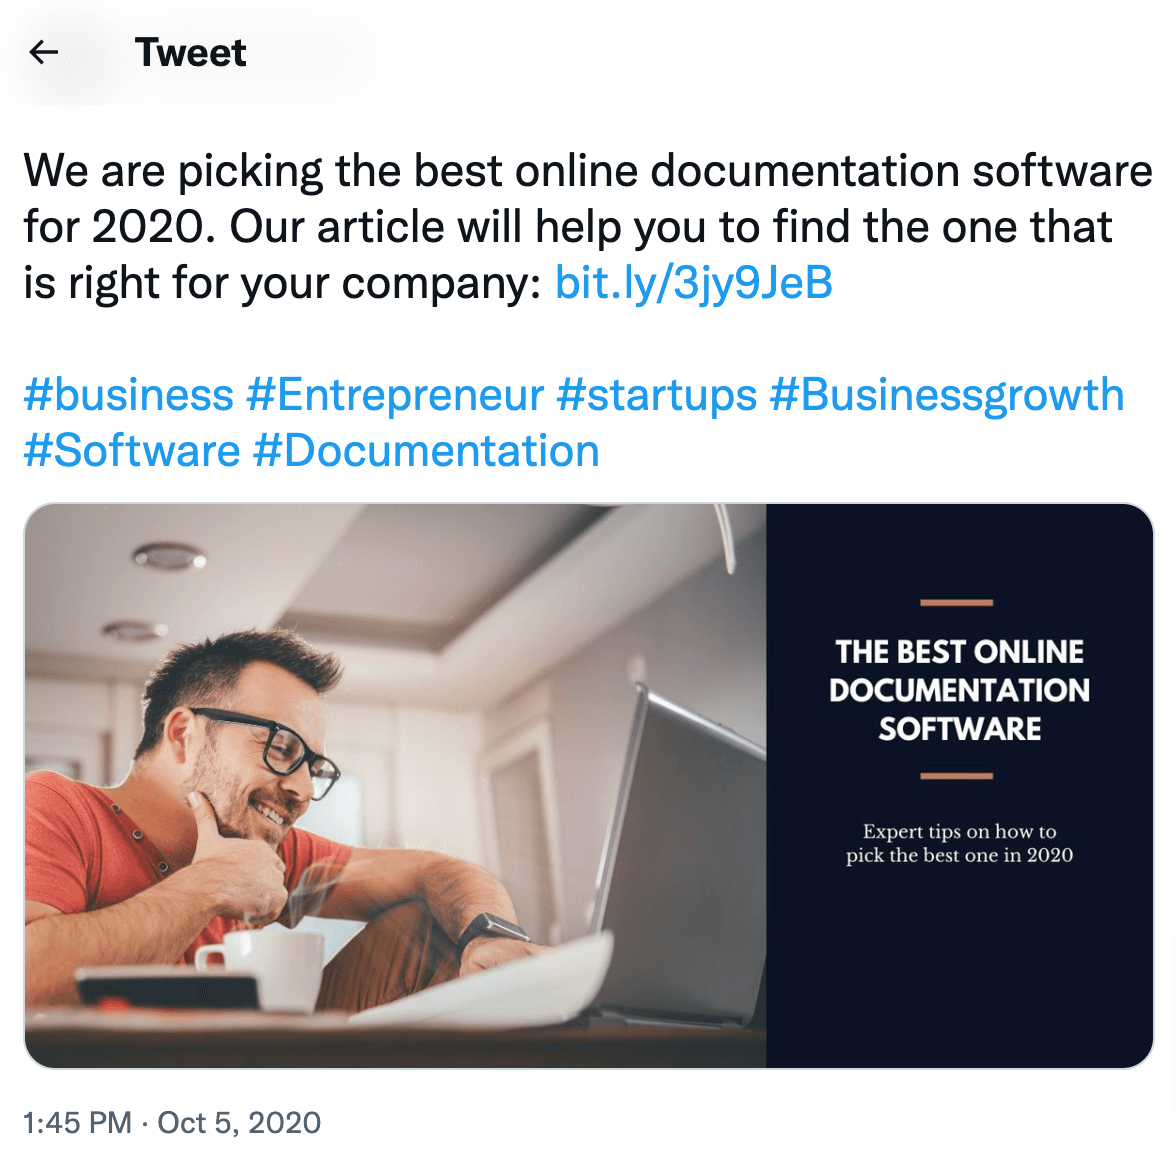Click the #Entrepreneur hashtag
The image size is (1176, 1152).
coord(395,395)
